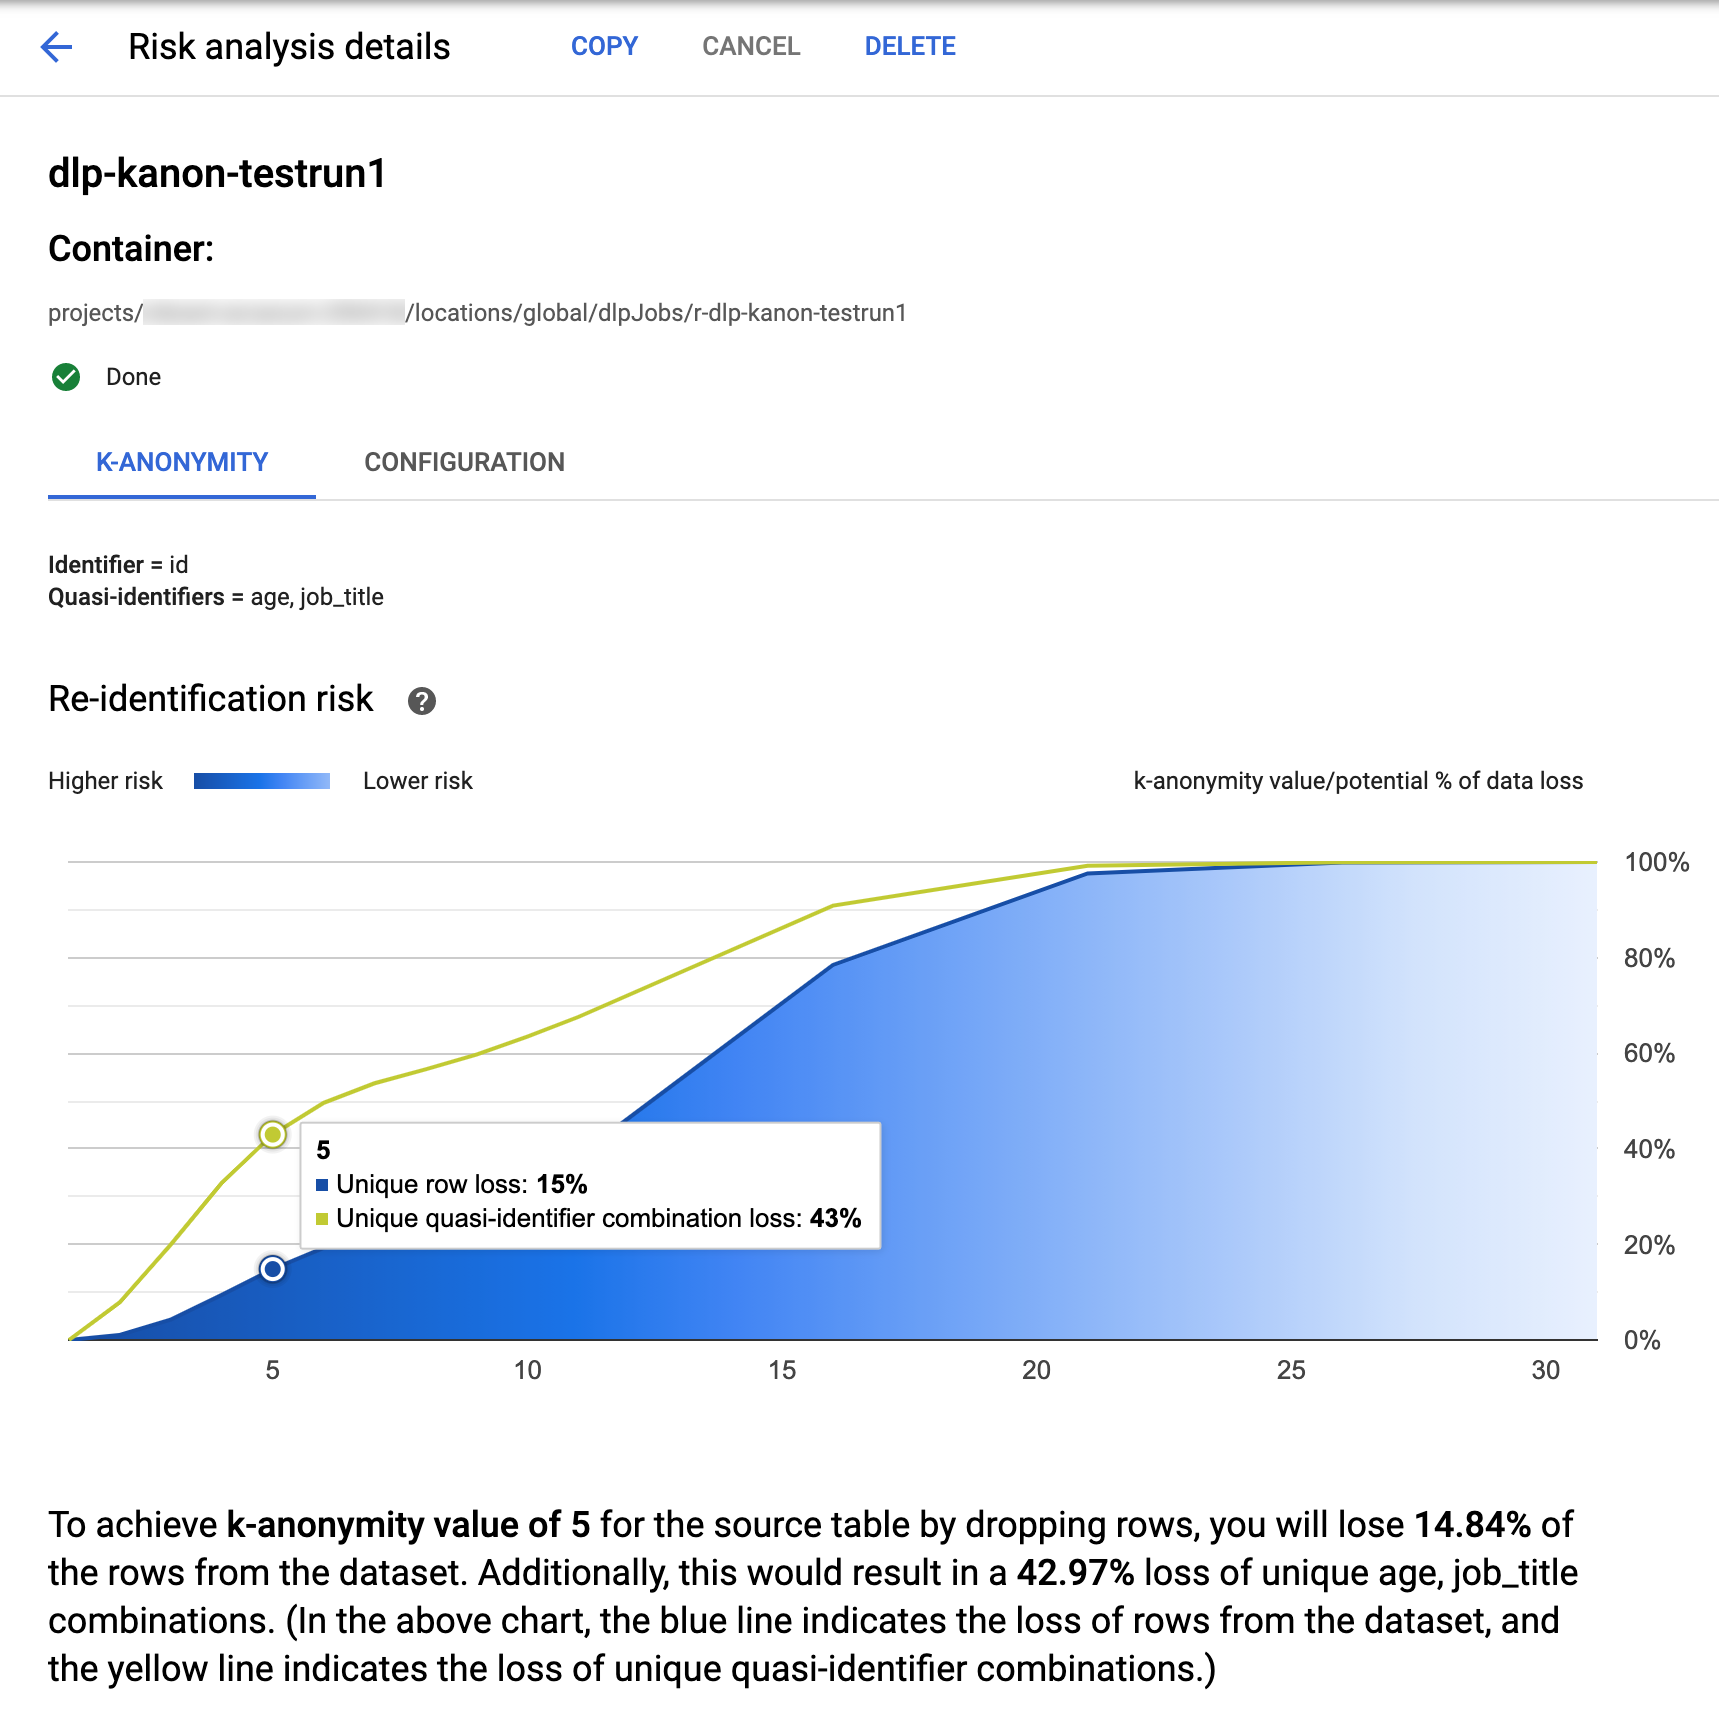Image resolution: width=1719 pixels, height=1716 pixels.
Task: Open the Re-identification risk help icon
Action: [422, 701]
